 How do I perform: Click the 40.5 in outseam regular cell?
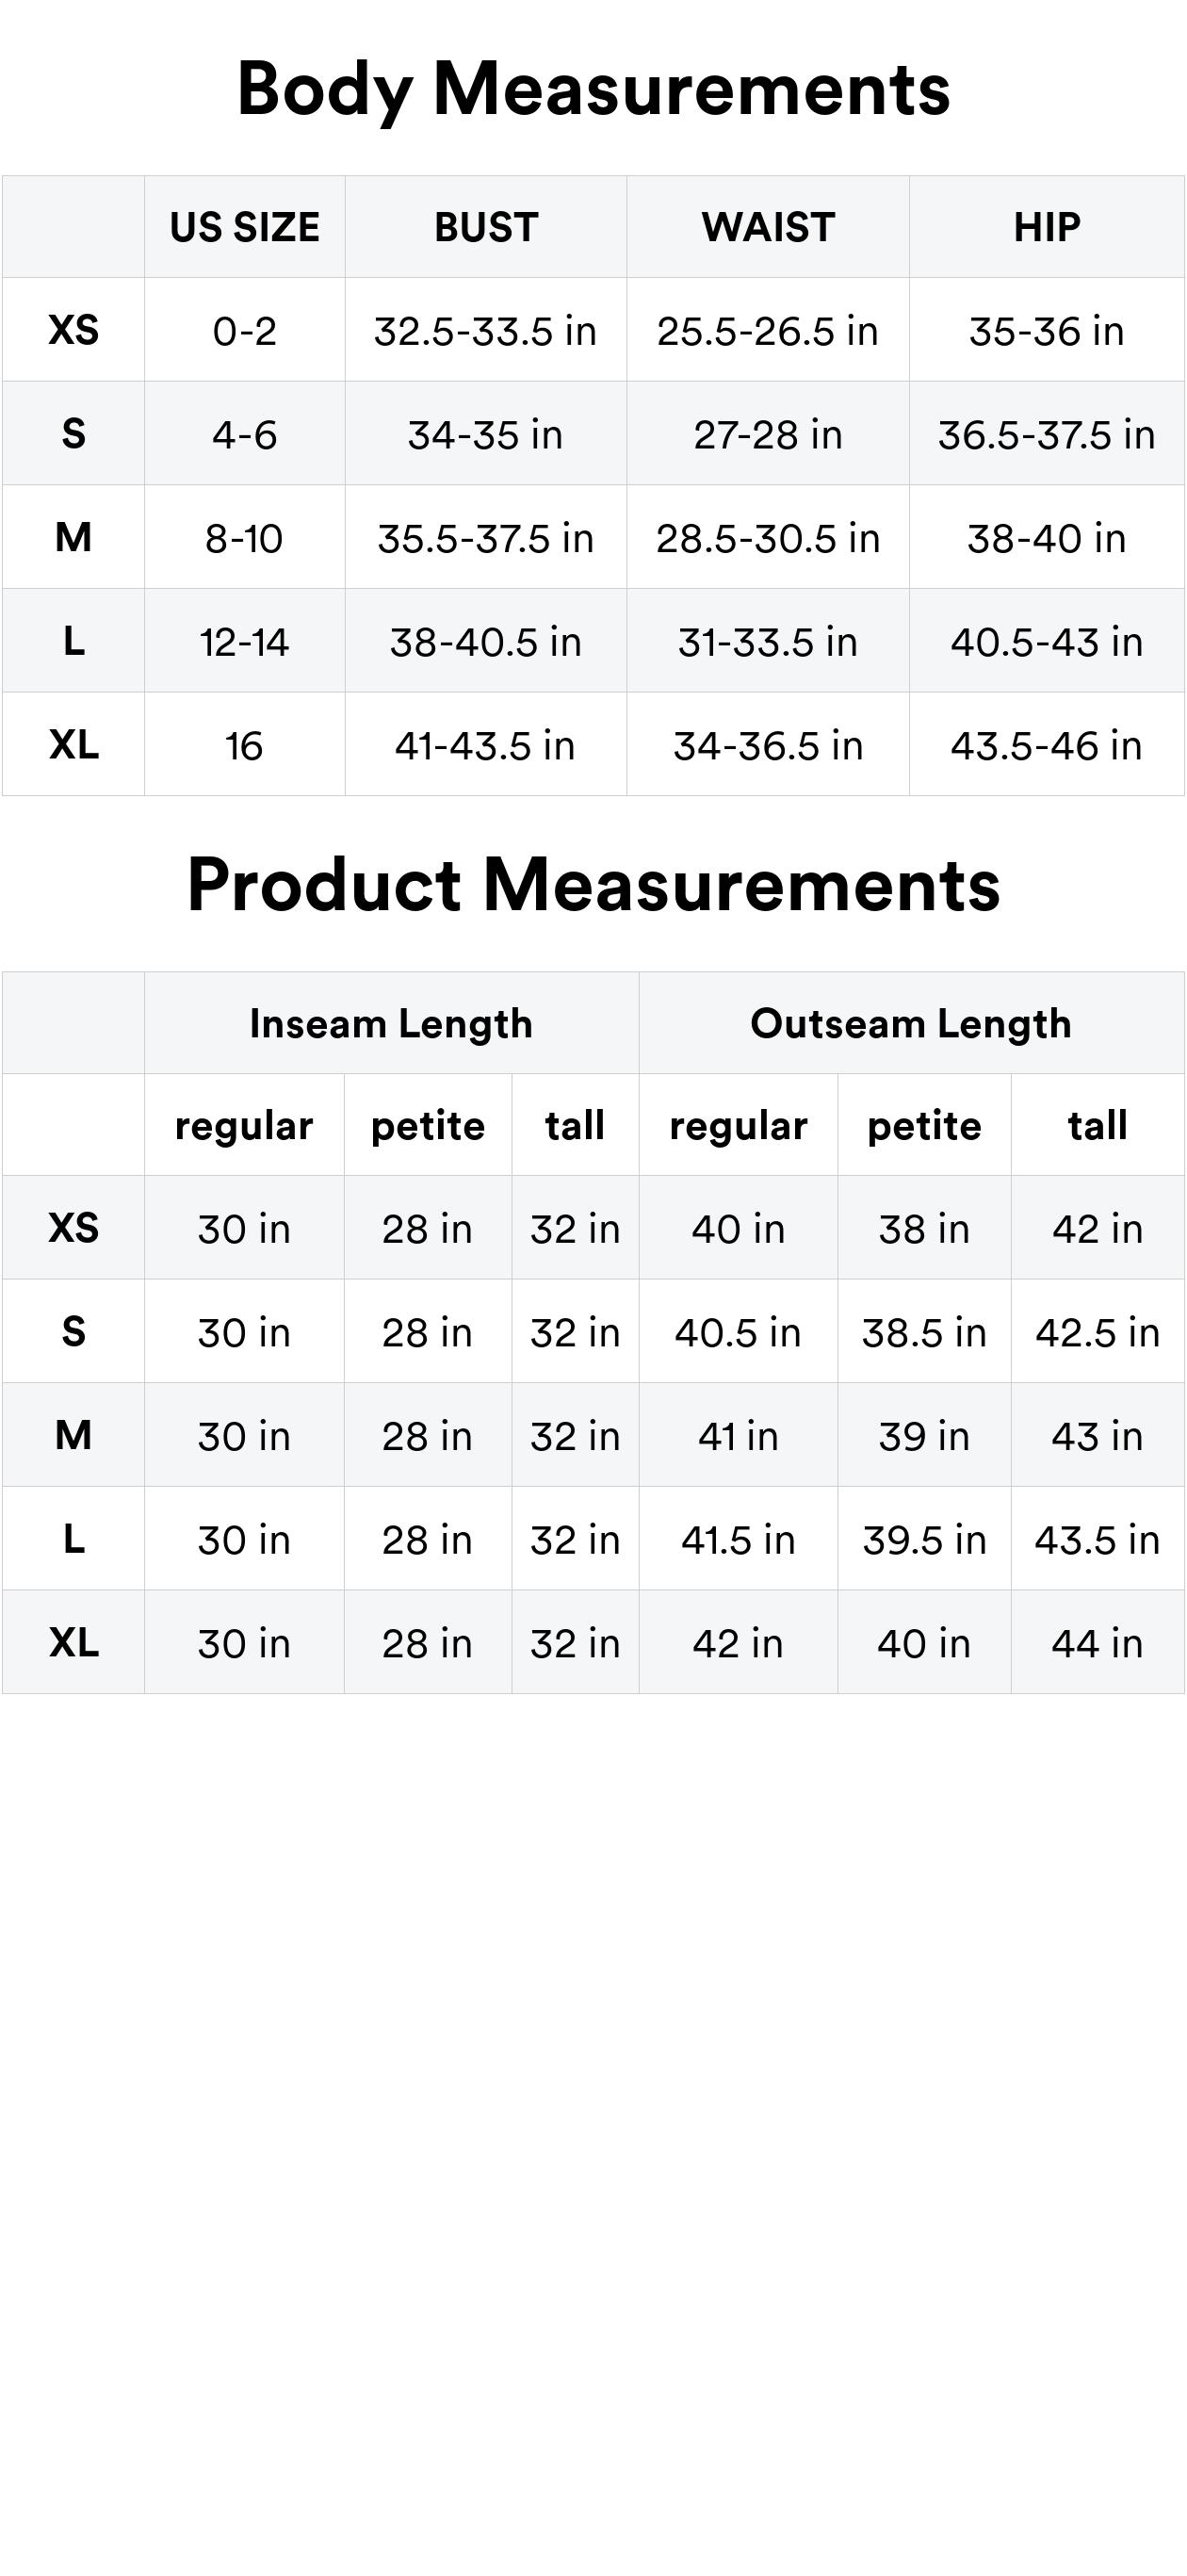click(738, 1333)
